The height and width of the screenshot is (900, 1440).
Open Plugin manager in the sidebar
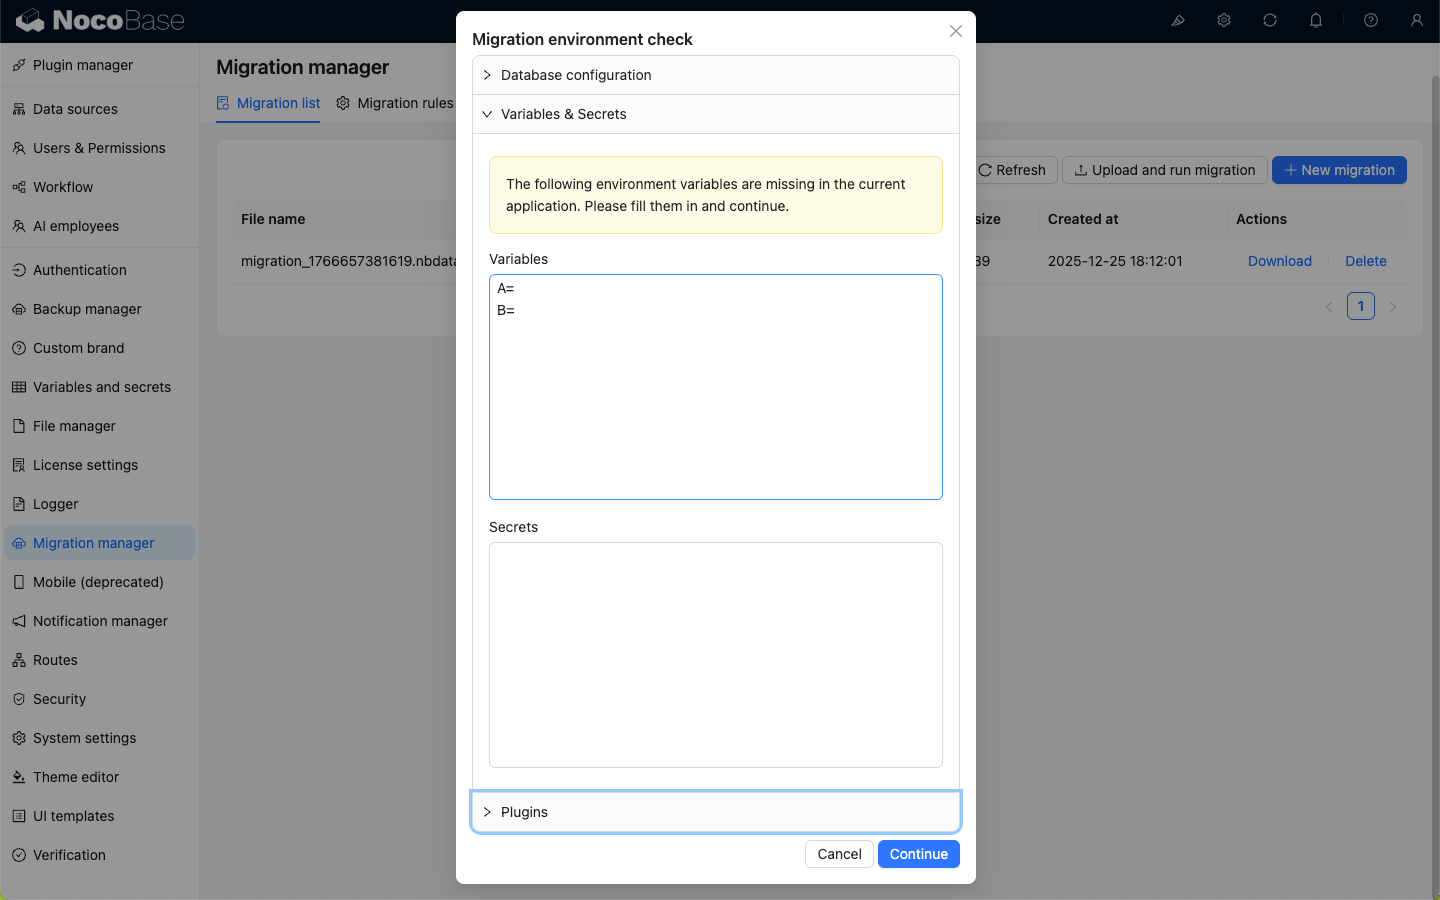[x=83, y=65]
